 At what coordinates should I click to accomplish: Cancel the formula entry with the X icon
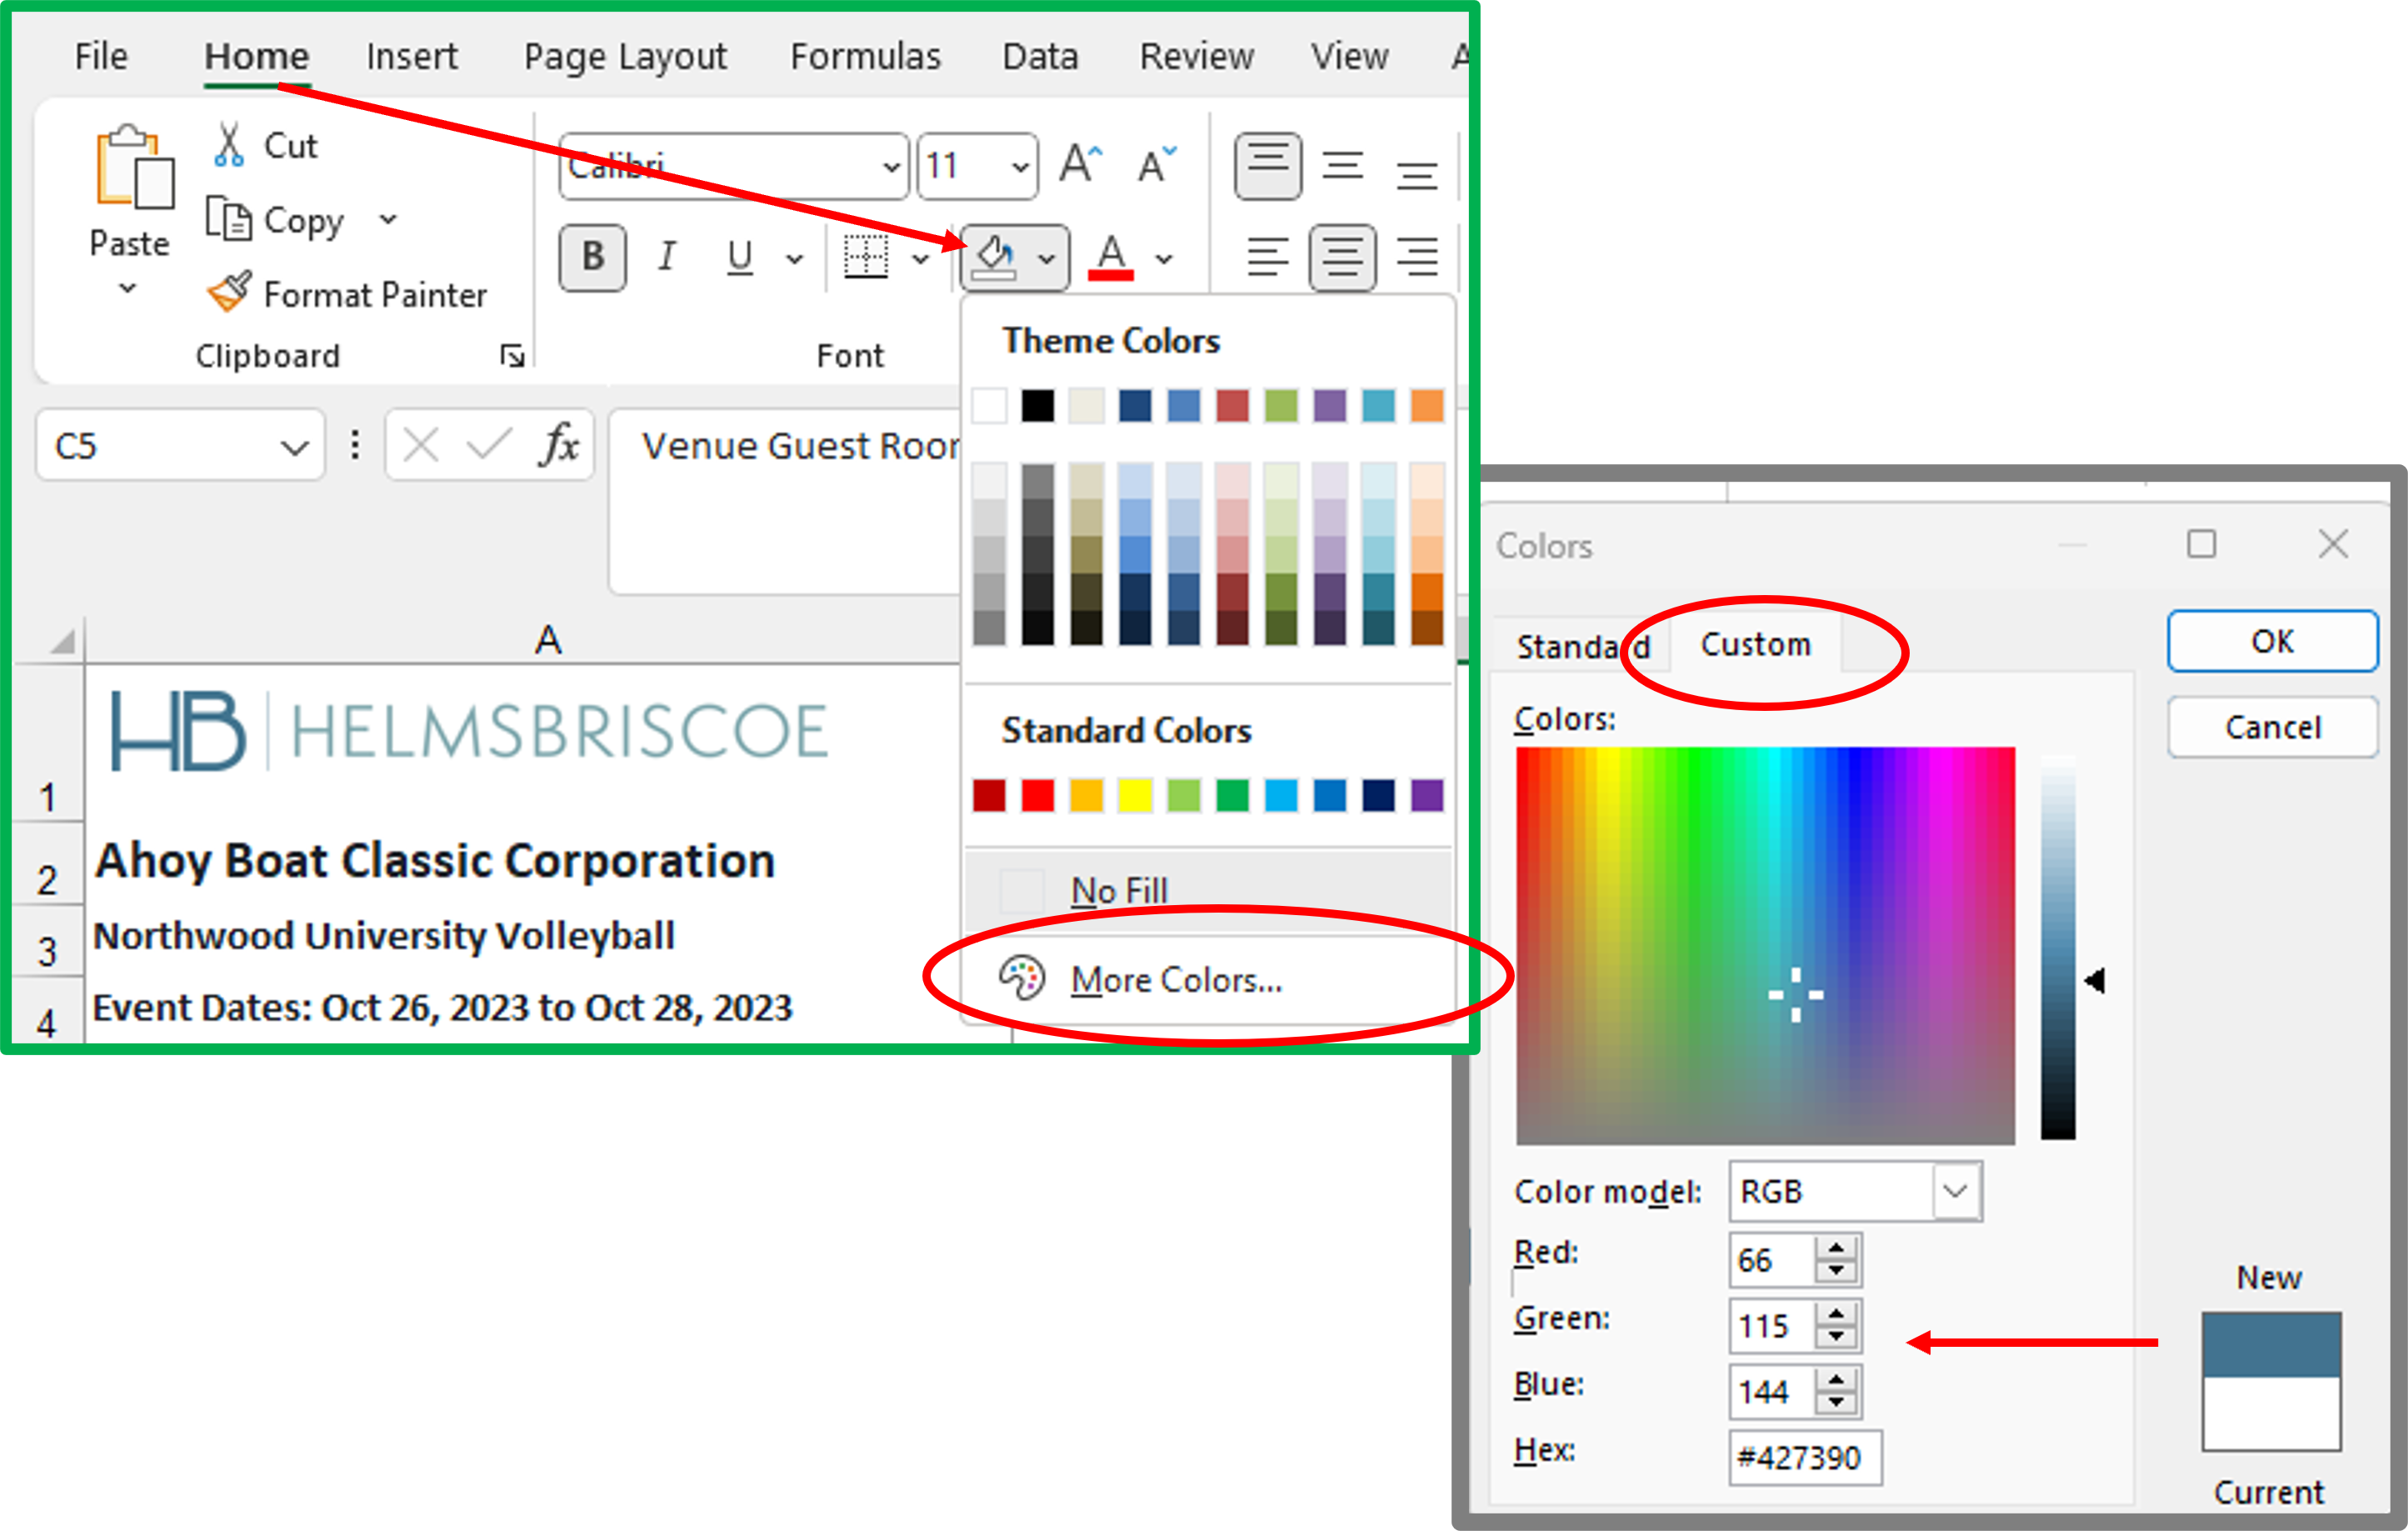pos(422,445)
